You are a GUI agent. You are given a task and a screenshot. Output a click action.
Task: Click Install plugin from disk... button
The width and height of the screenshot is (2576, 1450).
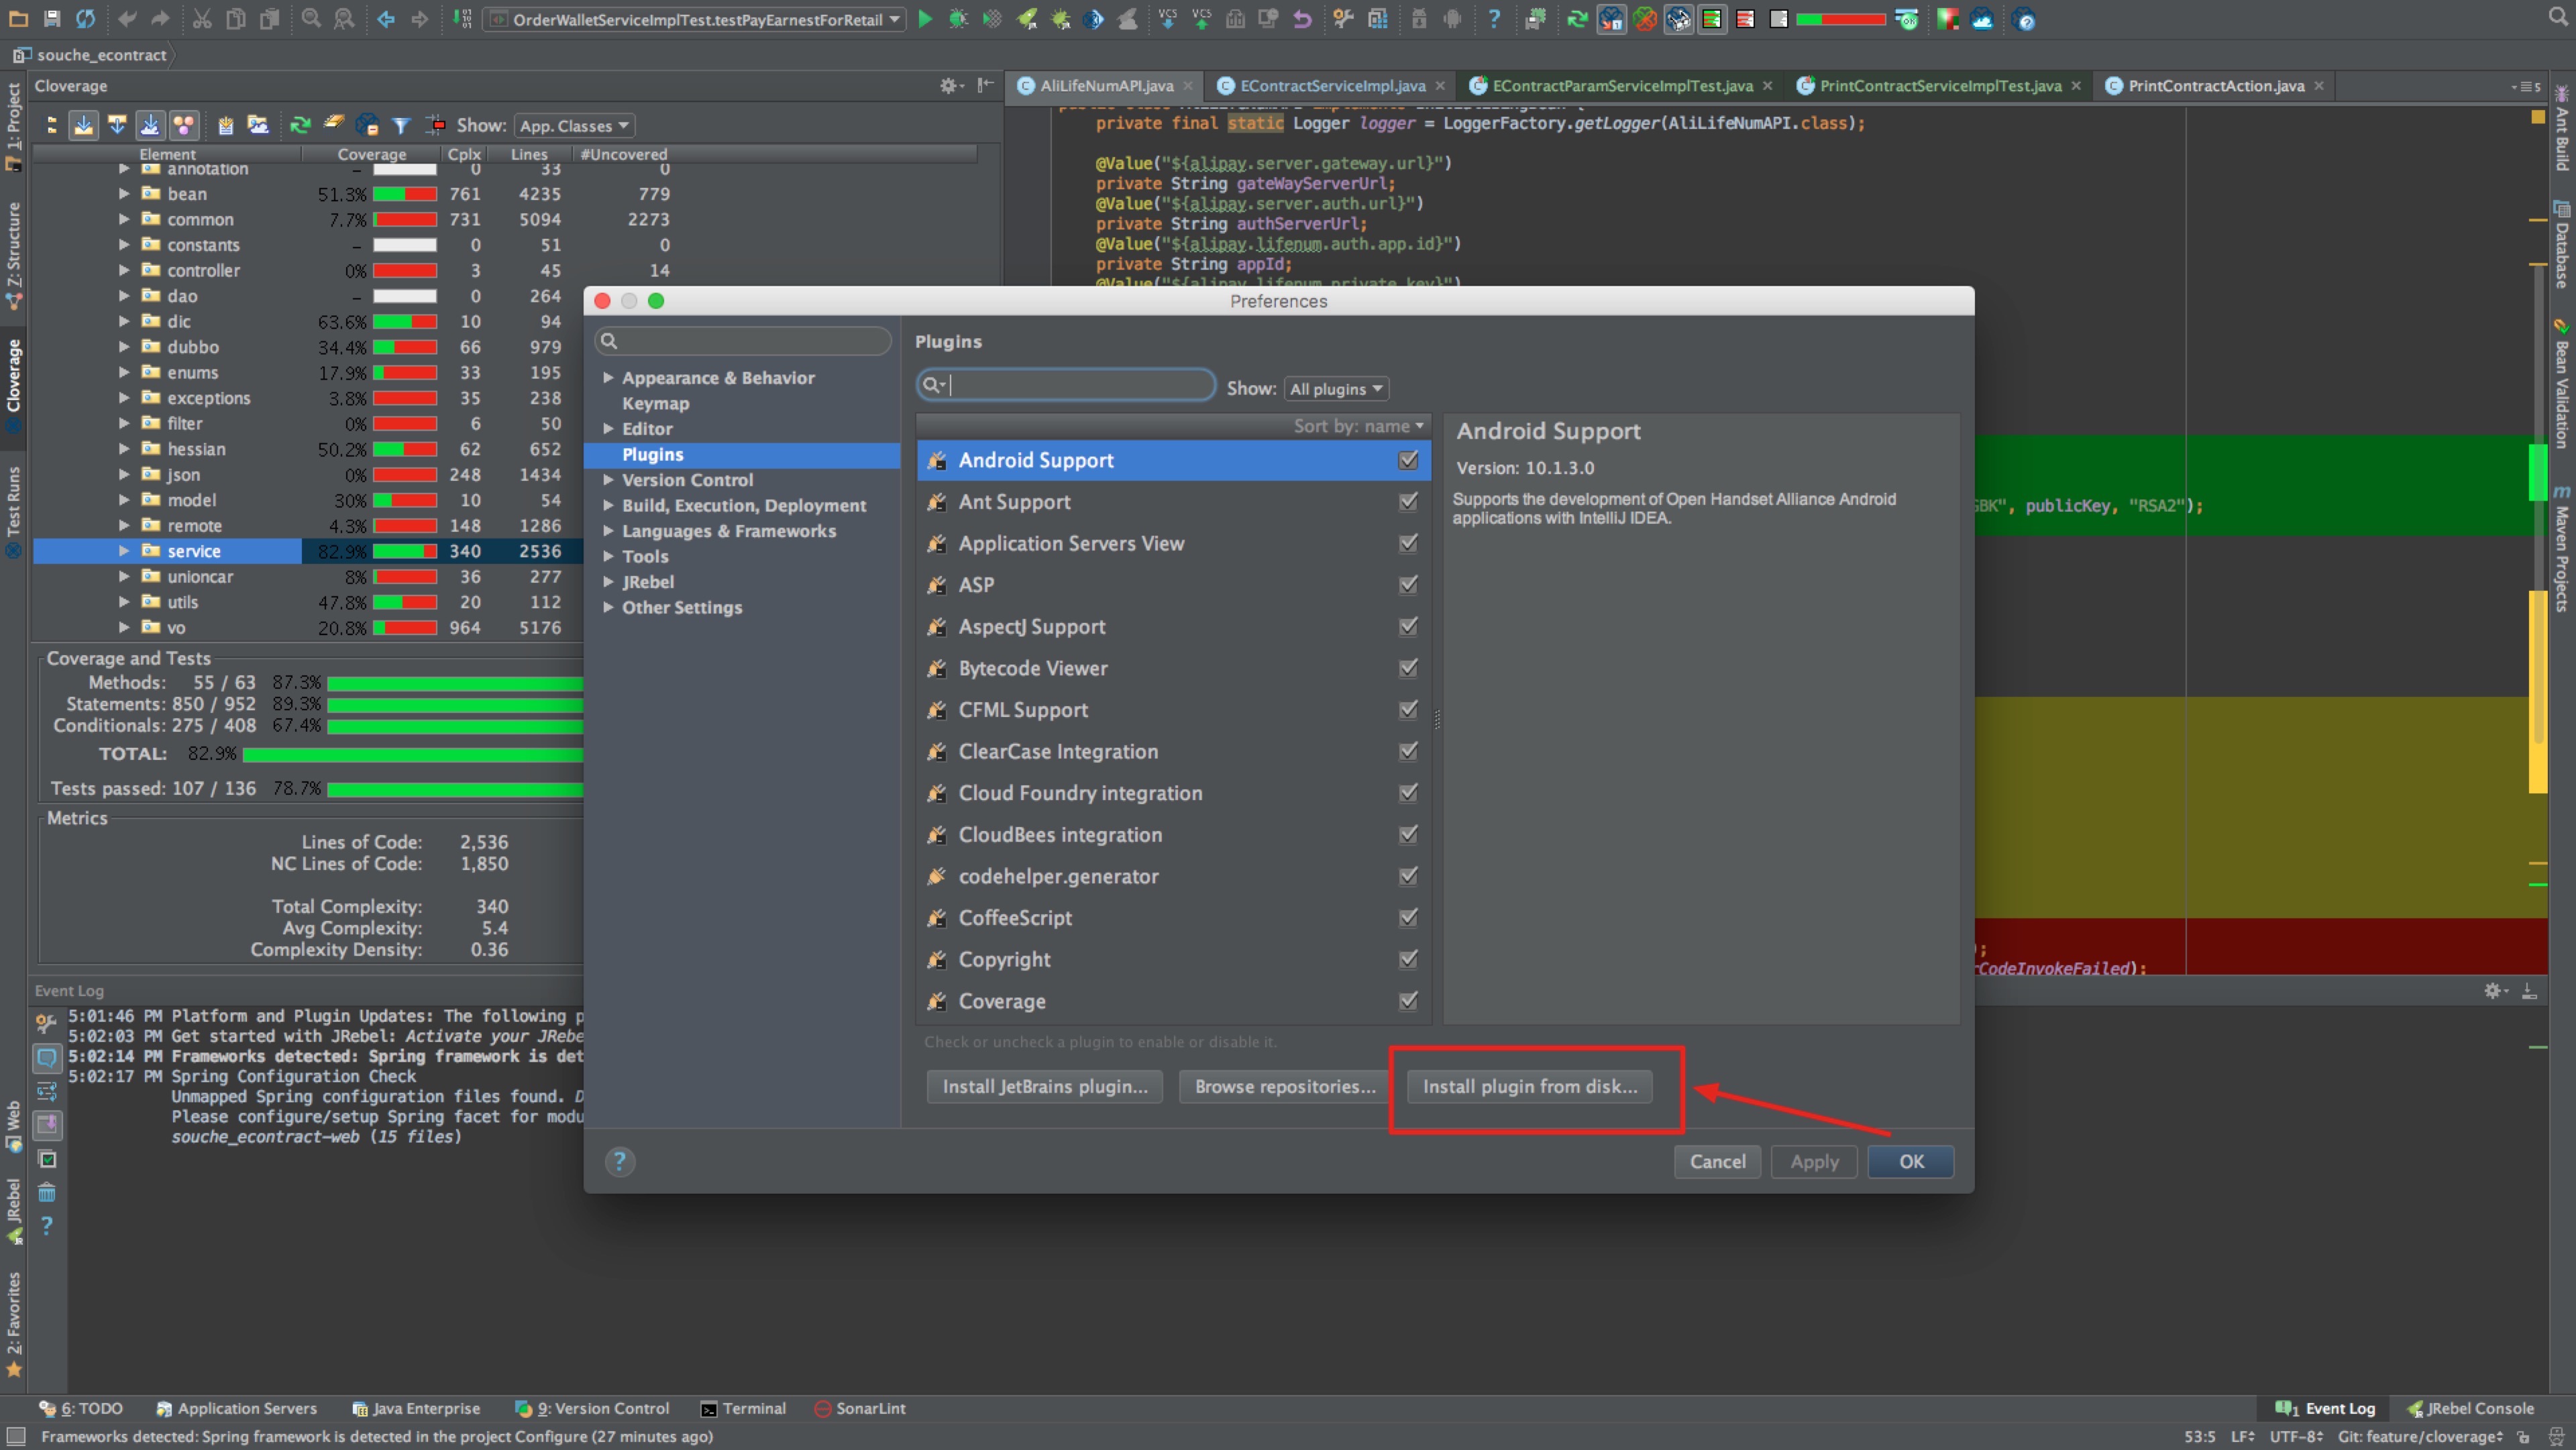(x=1530, y=1086)
